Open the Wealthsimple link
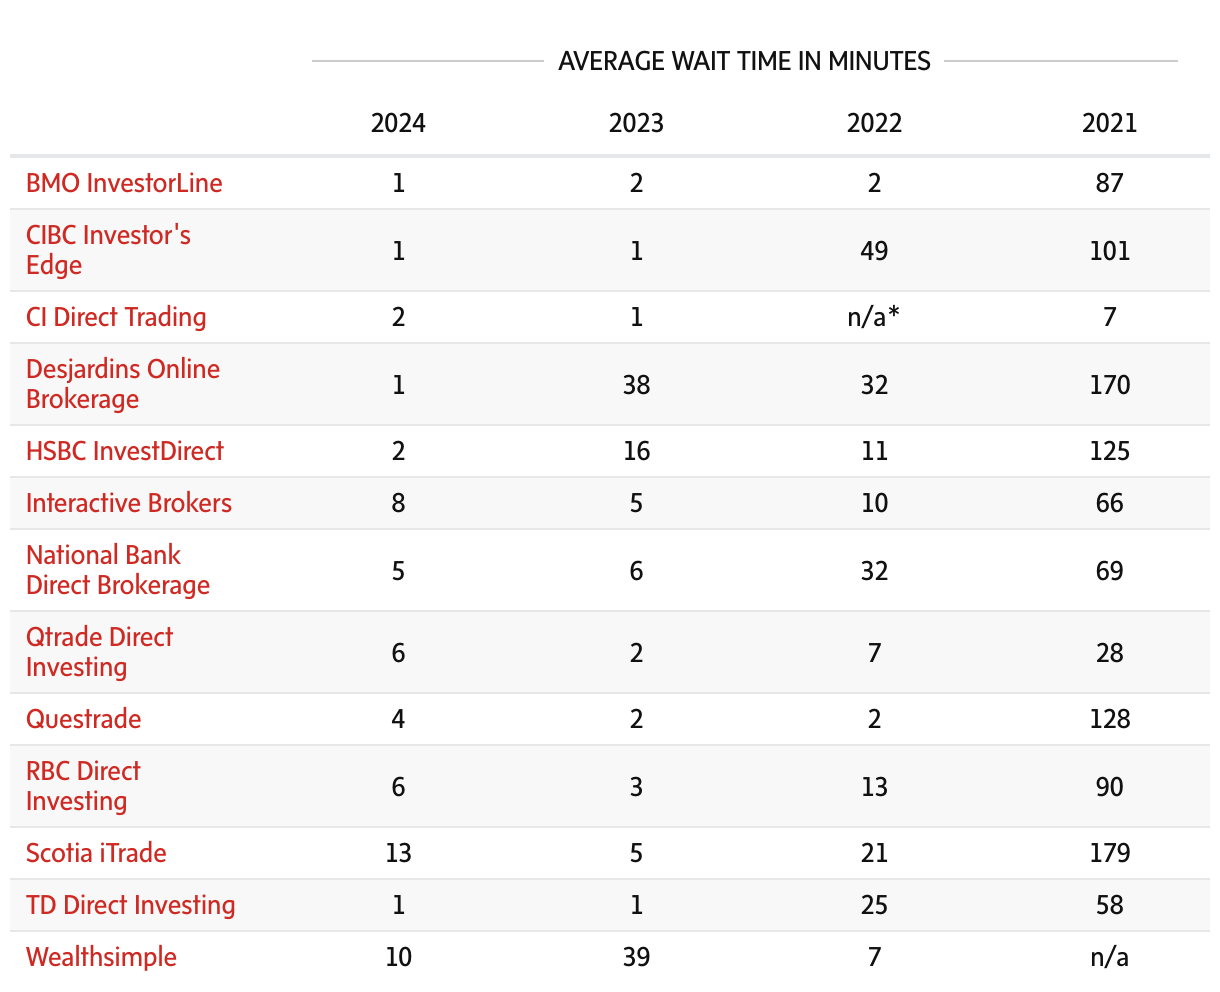The width and height of the screenshot is (1220, 992). click(101, 957)
